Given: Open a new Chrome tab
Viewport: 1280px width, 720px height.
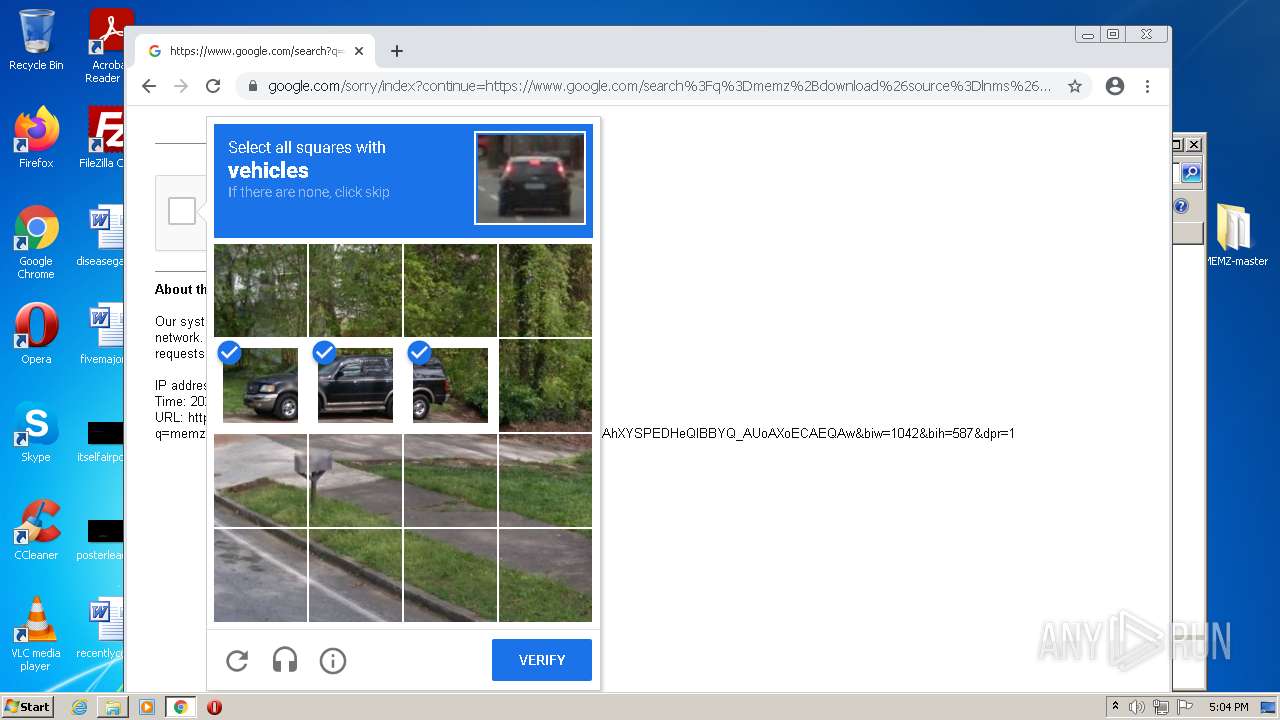Looking at the screenshot, I should pos(397,51).
